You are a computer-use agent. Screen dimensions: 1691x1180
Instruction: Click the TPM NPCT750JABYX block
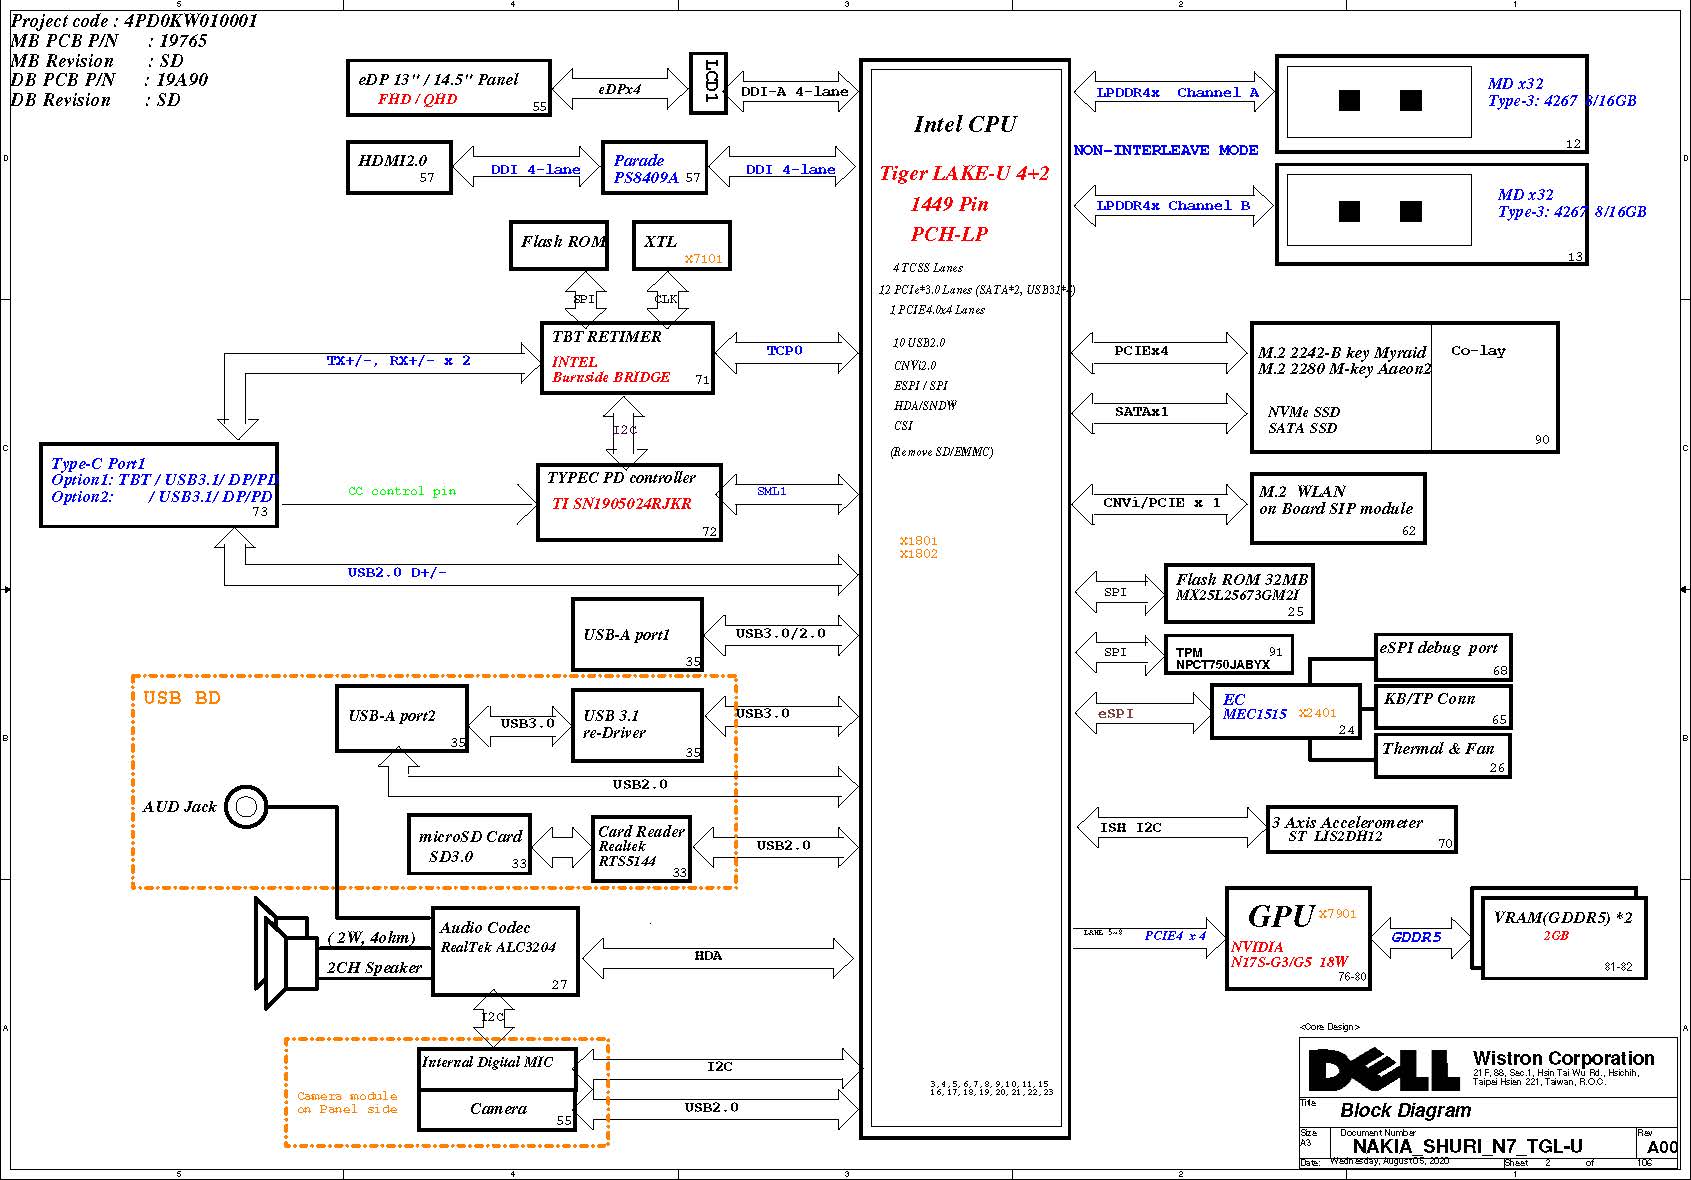click(1228, 655)
